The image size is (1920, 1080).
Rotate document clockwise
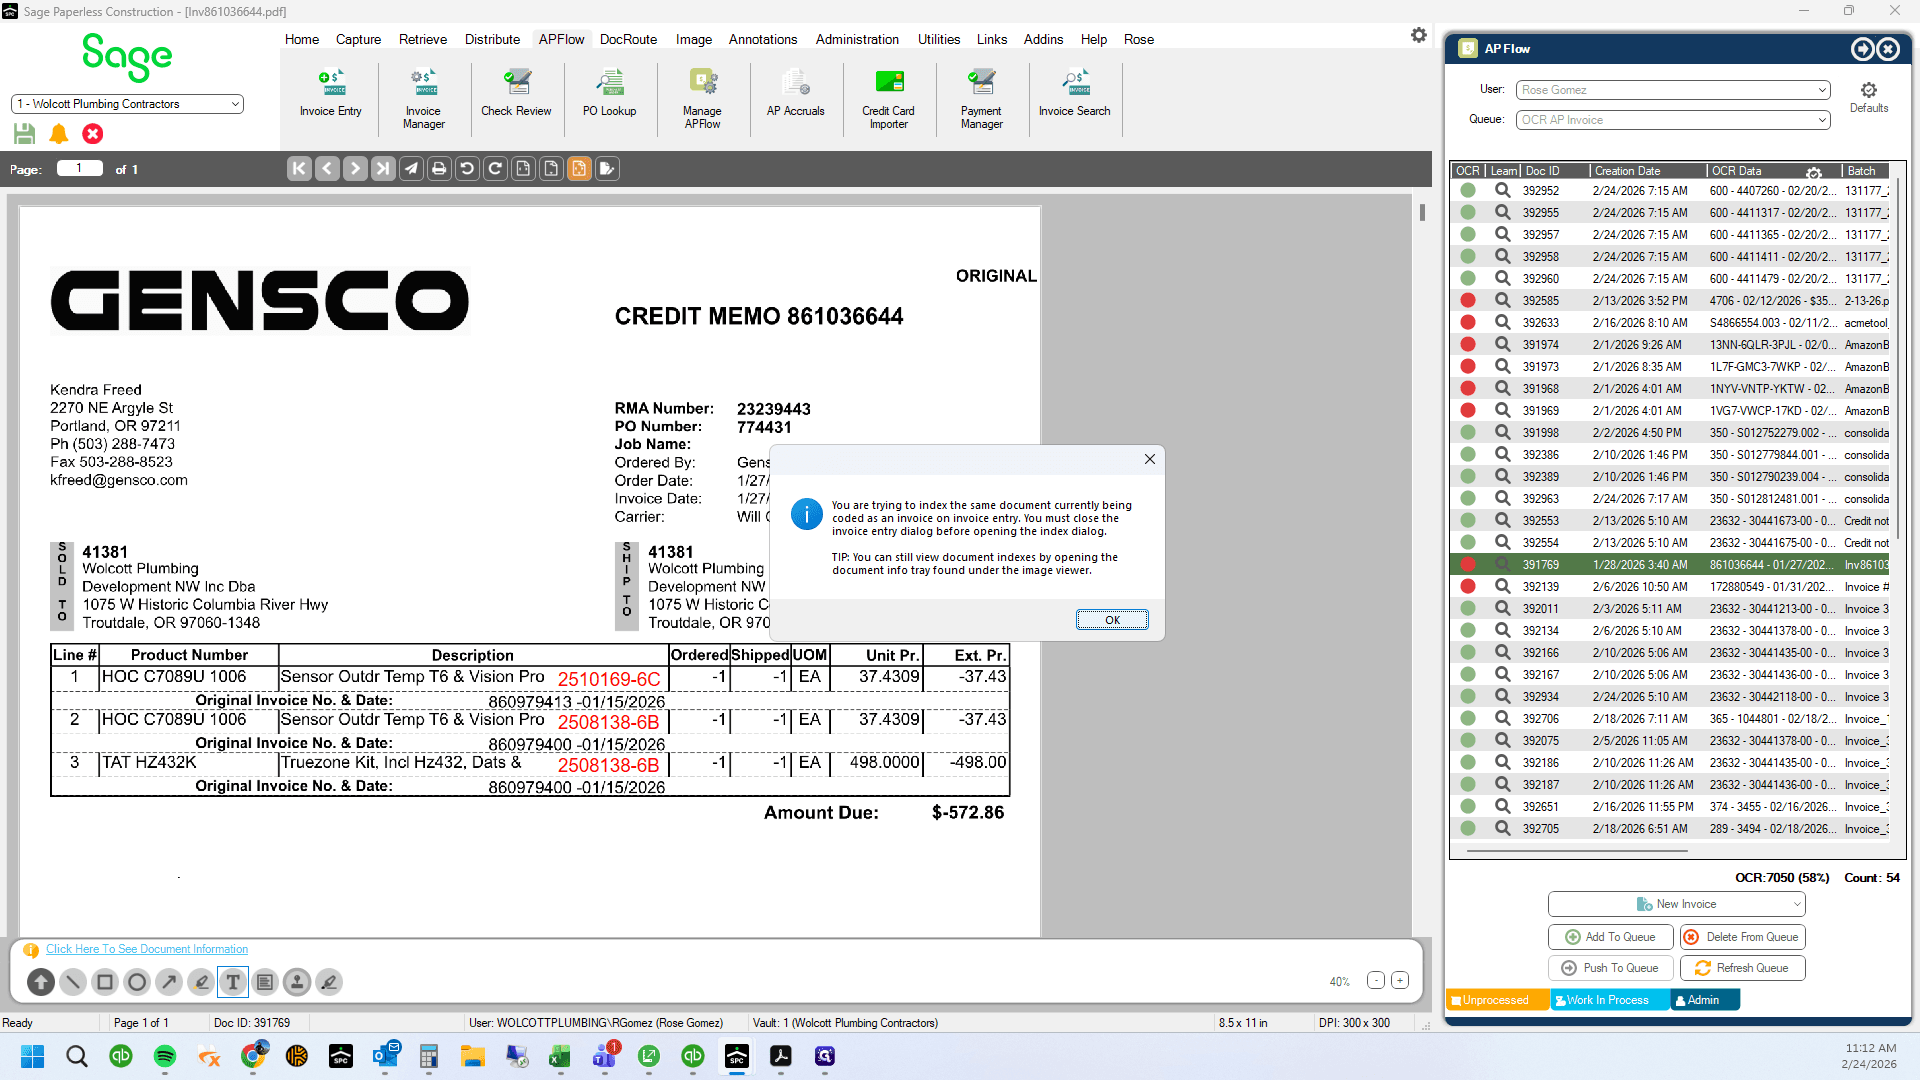[x=495, y=169]
